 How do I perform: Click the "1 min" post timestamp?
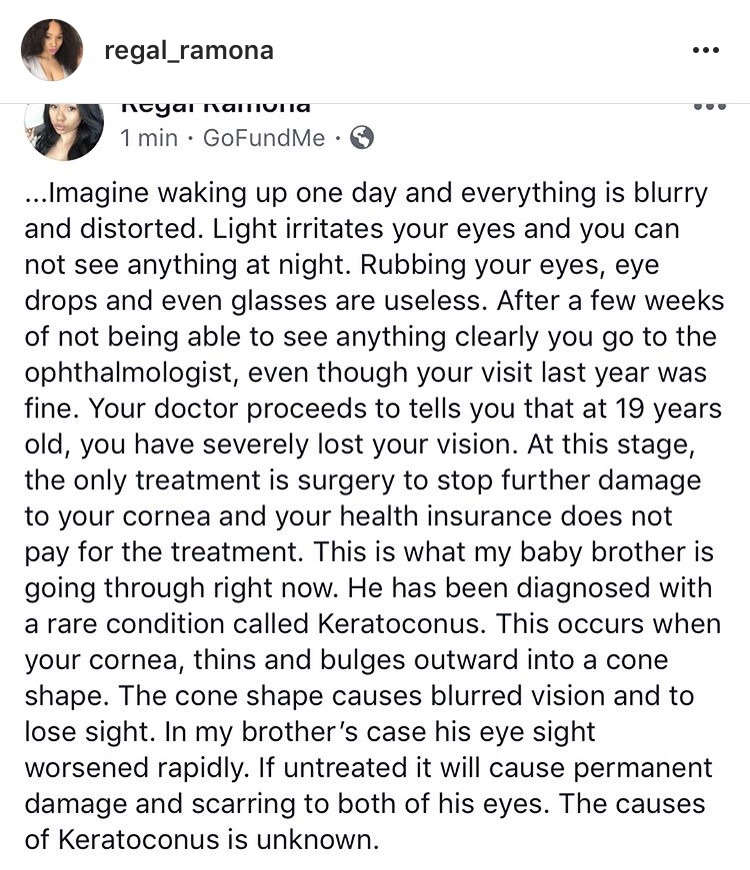(148, 138)
